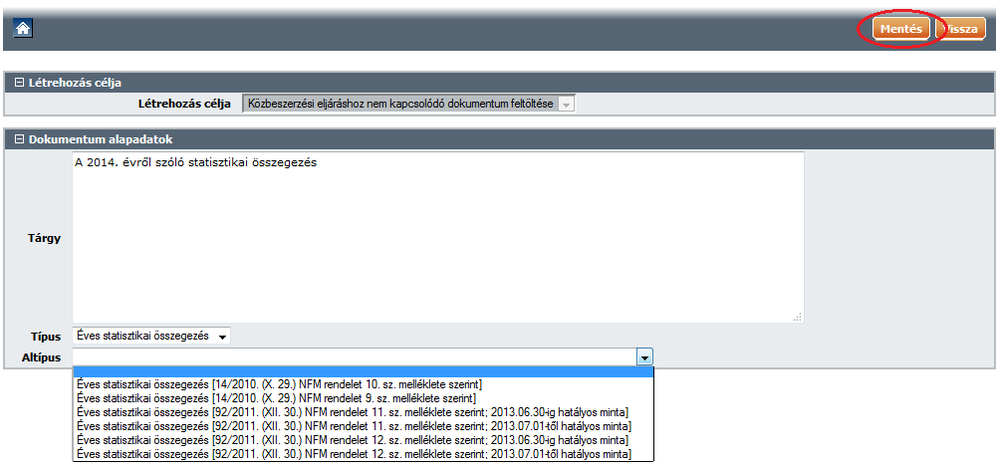1000x468 pixels.
Task: Select 92/2011 11. sz. melléklete, 2013.07.01-től hatályos minta
Action: [x=353, y=426]
